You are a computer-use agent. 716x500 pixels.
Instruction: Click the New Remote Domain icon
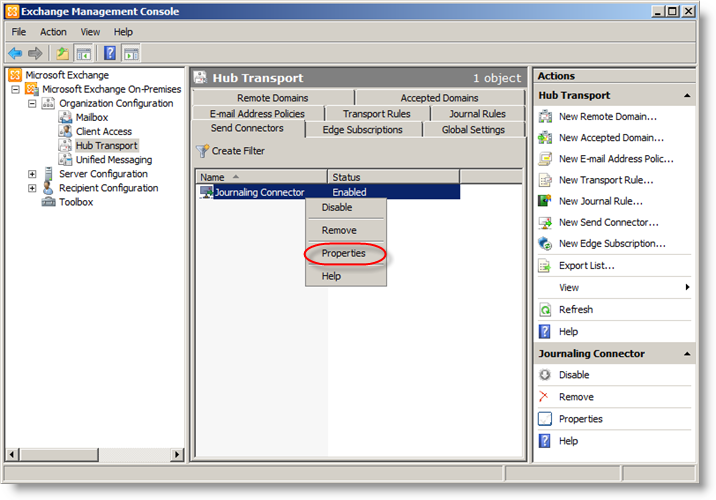pyautogui.click(x=545, y=116)
